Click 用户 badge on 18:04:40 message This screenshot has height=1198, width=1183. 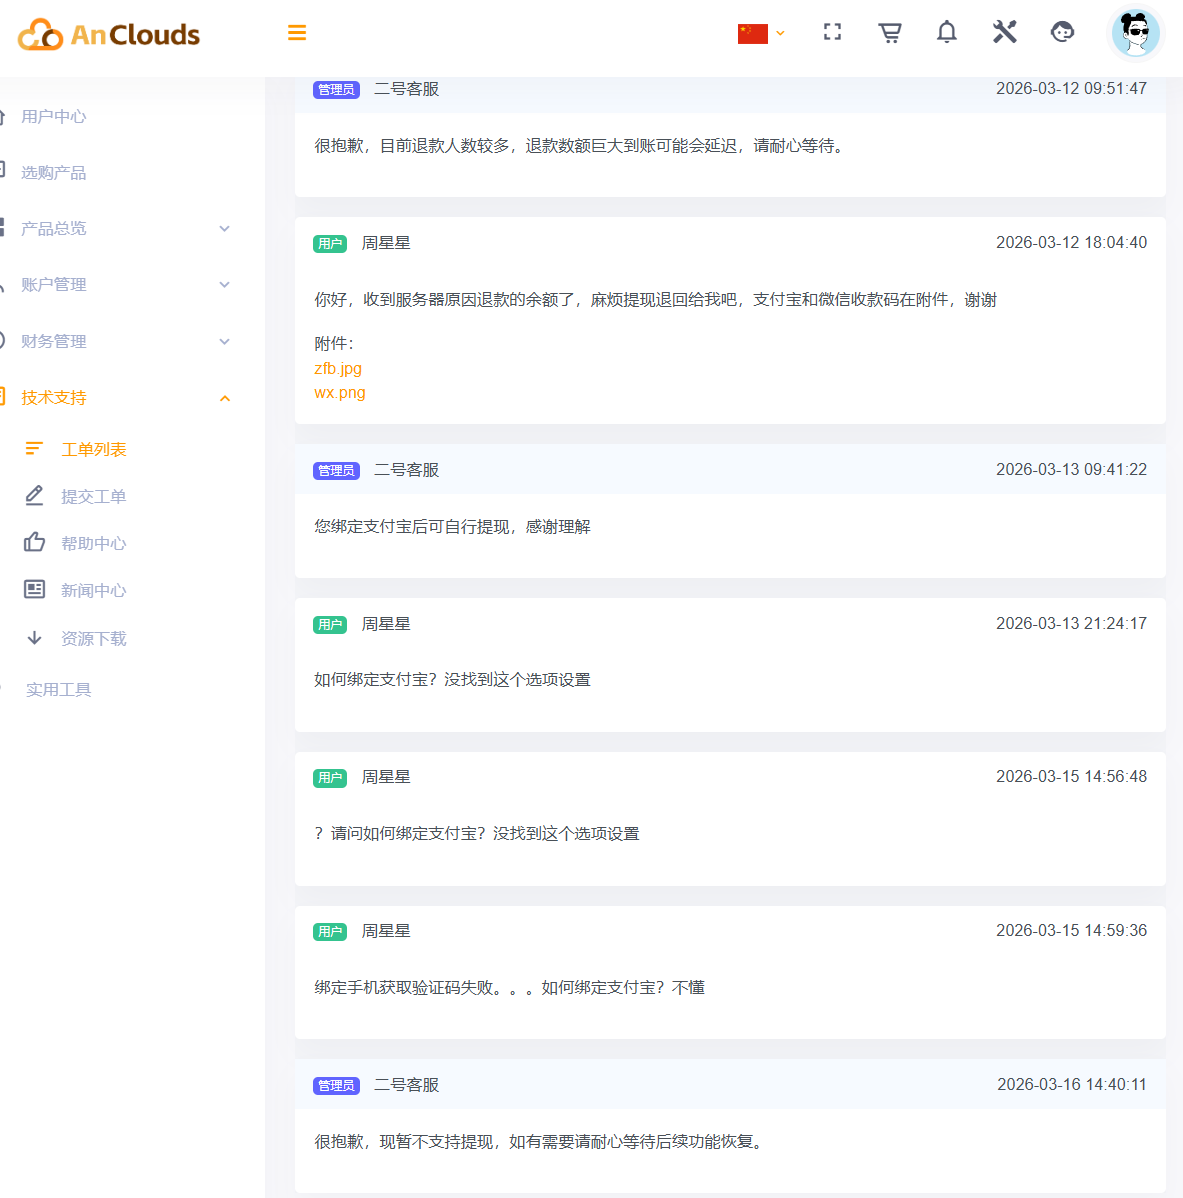(x=330, y=244)
